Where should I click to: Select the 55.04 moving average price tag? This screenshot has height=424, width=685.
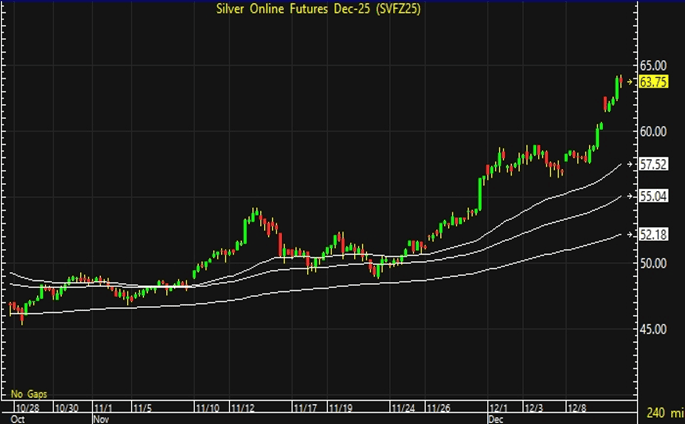(x=653, y=197)
